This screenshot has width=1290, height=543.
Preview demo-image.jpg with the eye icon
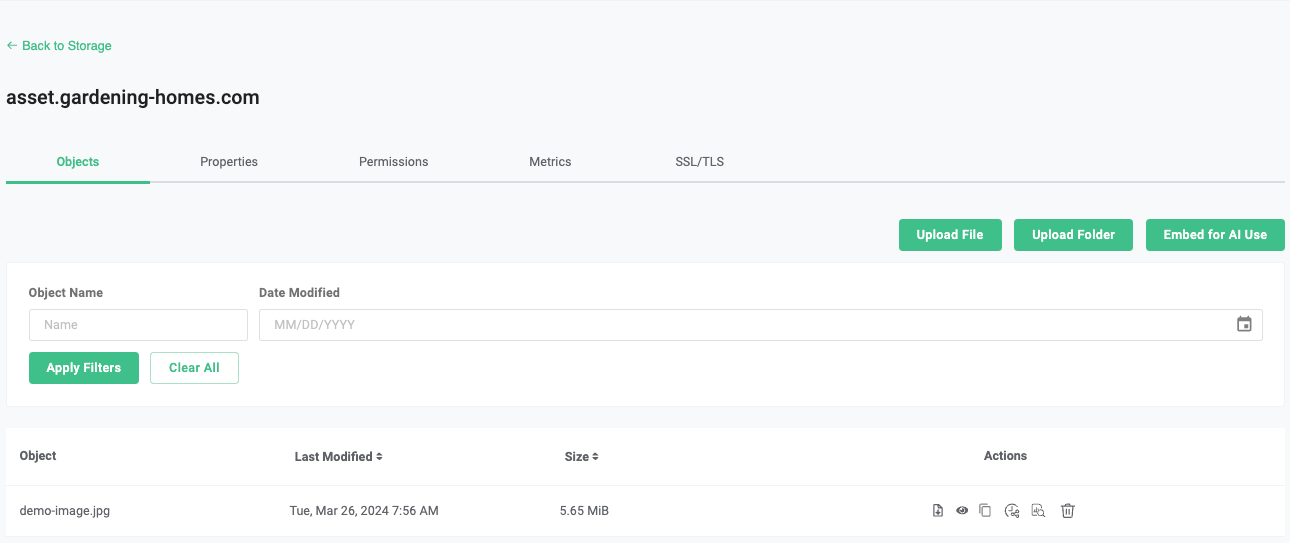coord(962,511)
